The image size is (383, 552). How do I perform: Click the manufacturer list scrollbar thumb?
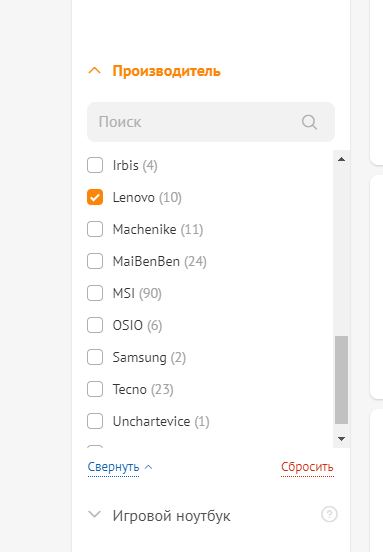pos(341,380)
